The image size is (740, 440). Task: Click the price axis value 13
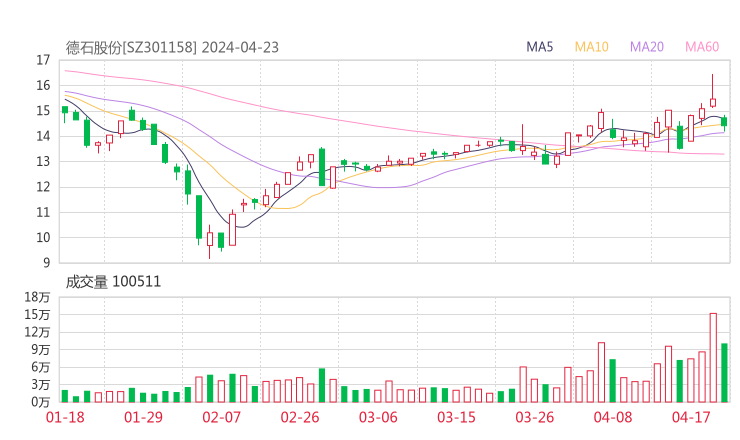(43, 162)
